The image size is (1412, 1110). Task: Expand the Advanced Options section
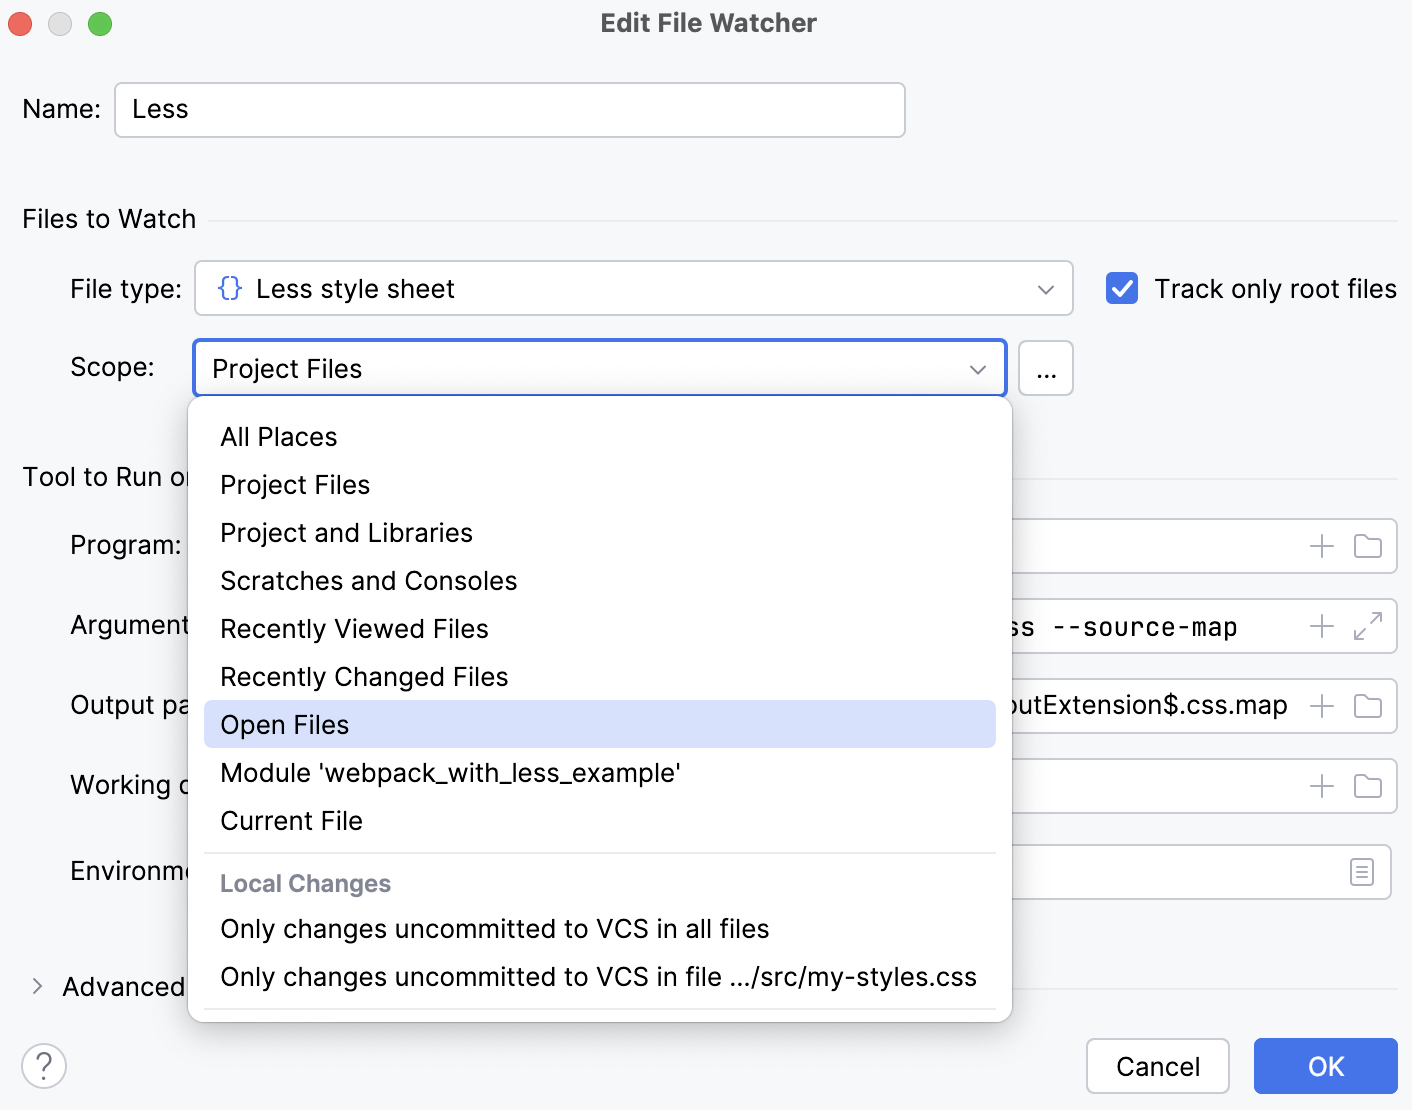[x=37, y=985]
